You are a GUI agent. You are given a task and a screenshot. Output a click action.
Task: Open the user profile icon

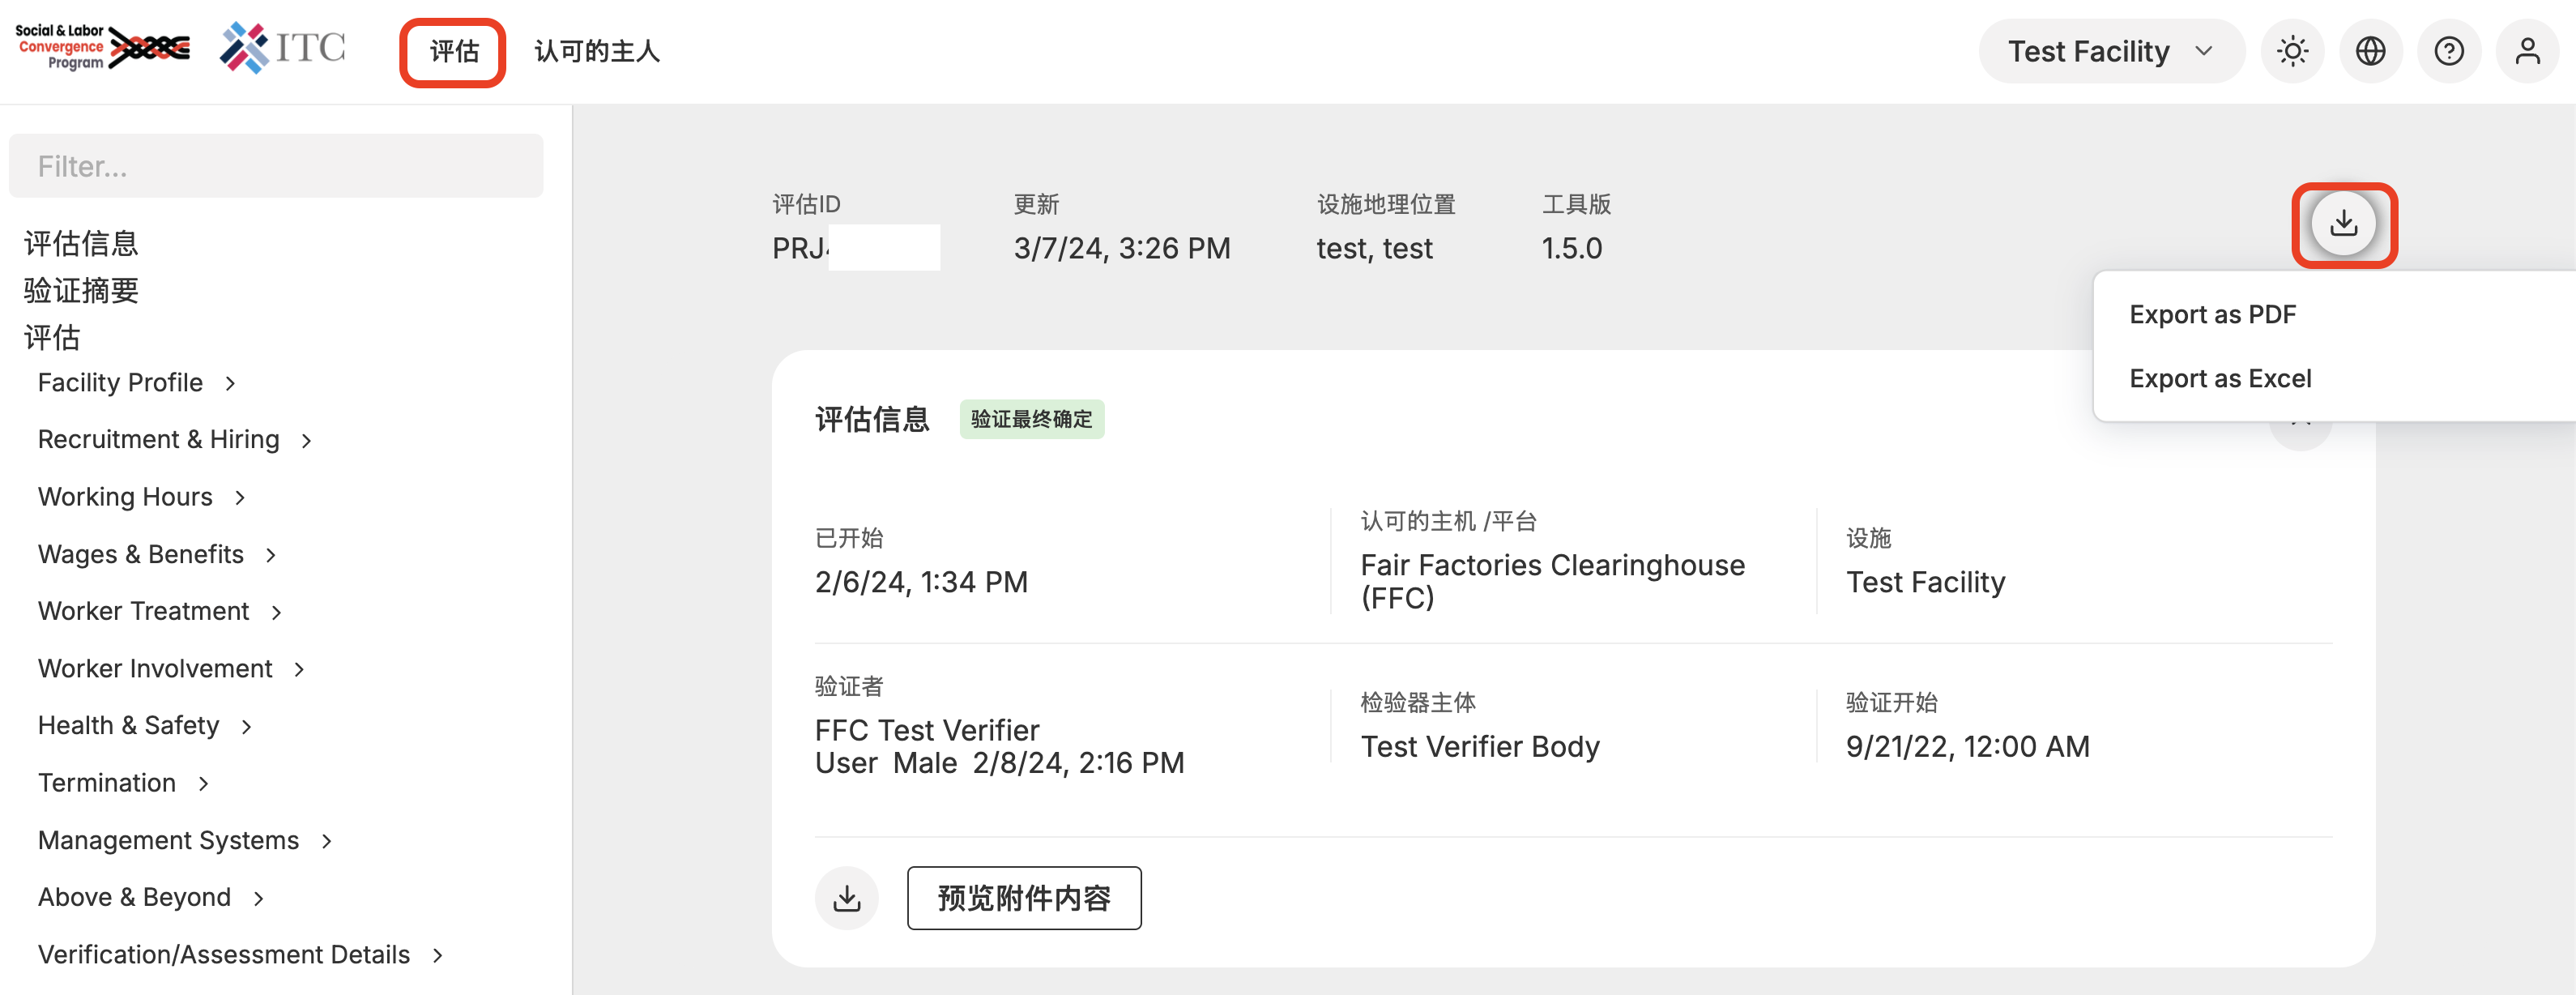[2526, 51]
